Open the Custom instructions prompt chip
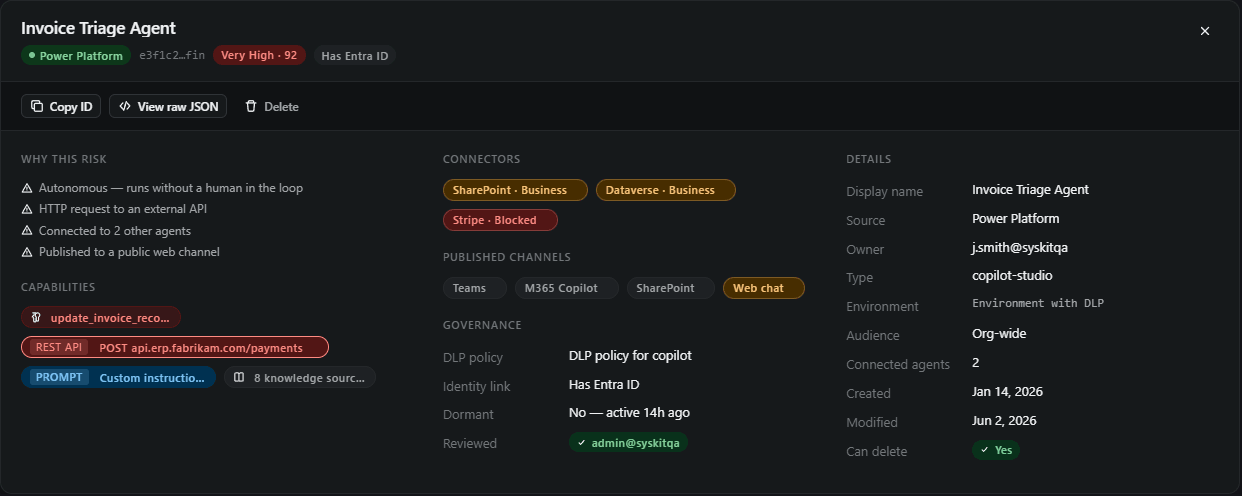The image size is (1242, 496). pos(118,377)
